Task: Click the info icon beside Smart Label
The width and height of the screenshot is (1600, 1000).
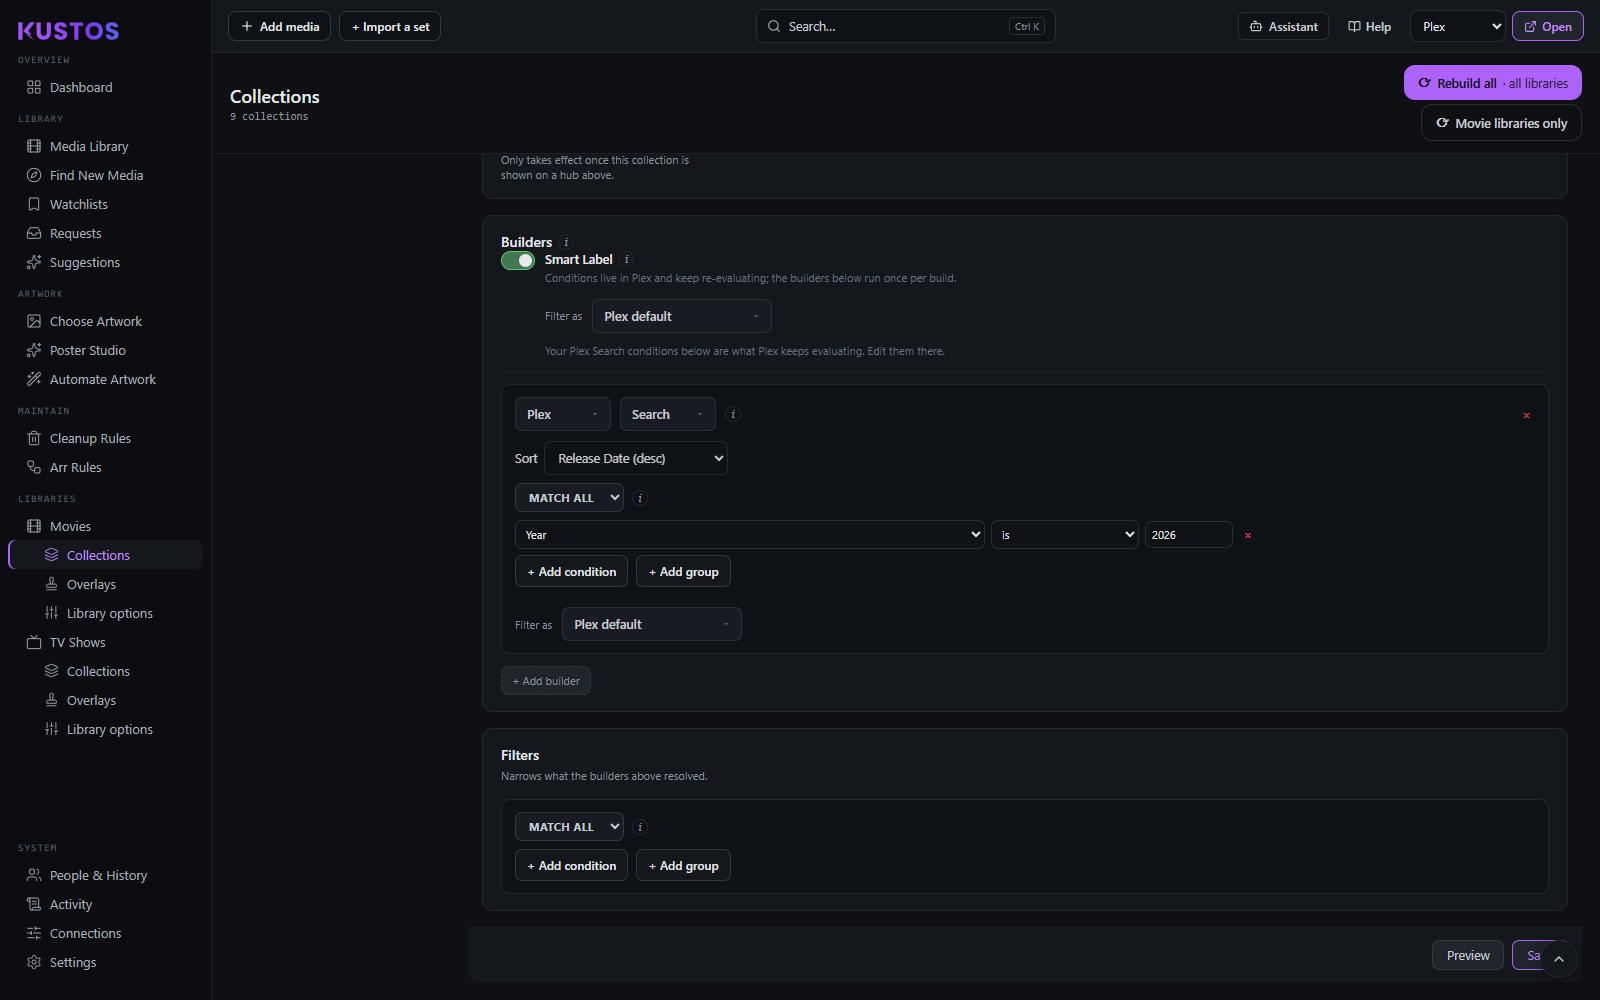Action: (x=627, y=259)
